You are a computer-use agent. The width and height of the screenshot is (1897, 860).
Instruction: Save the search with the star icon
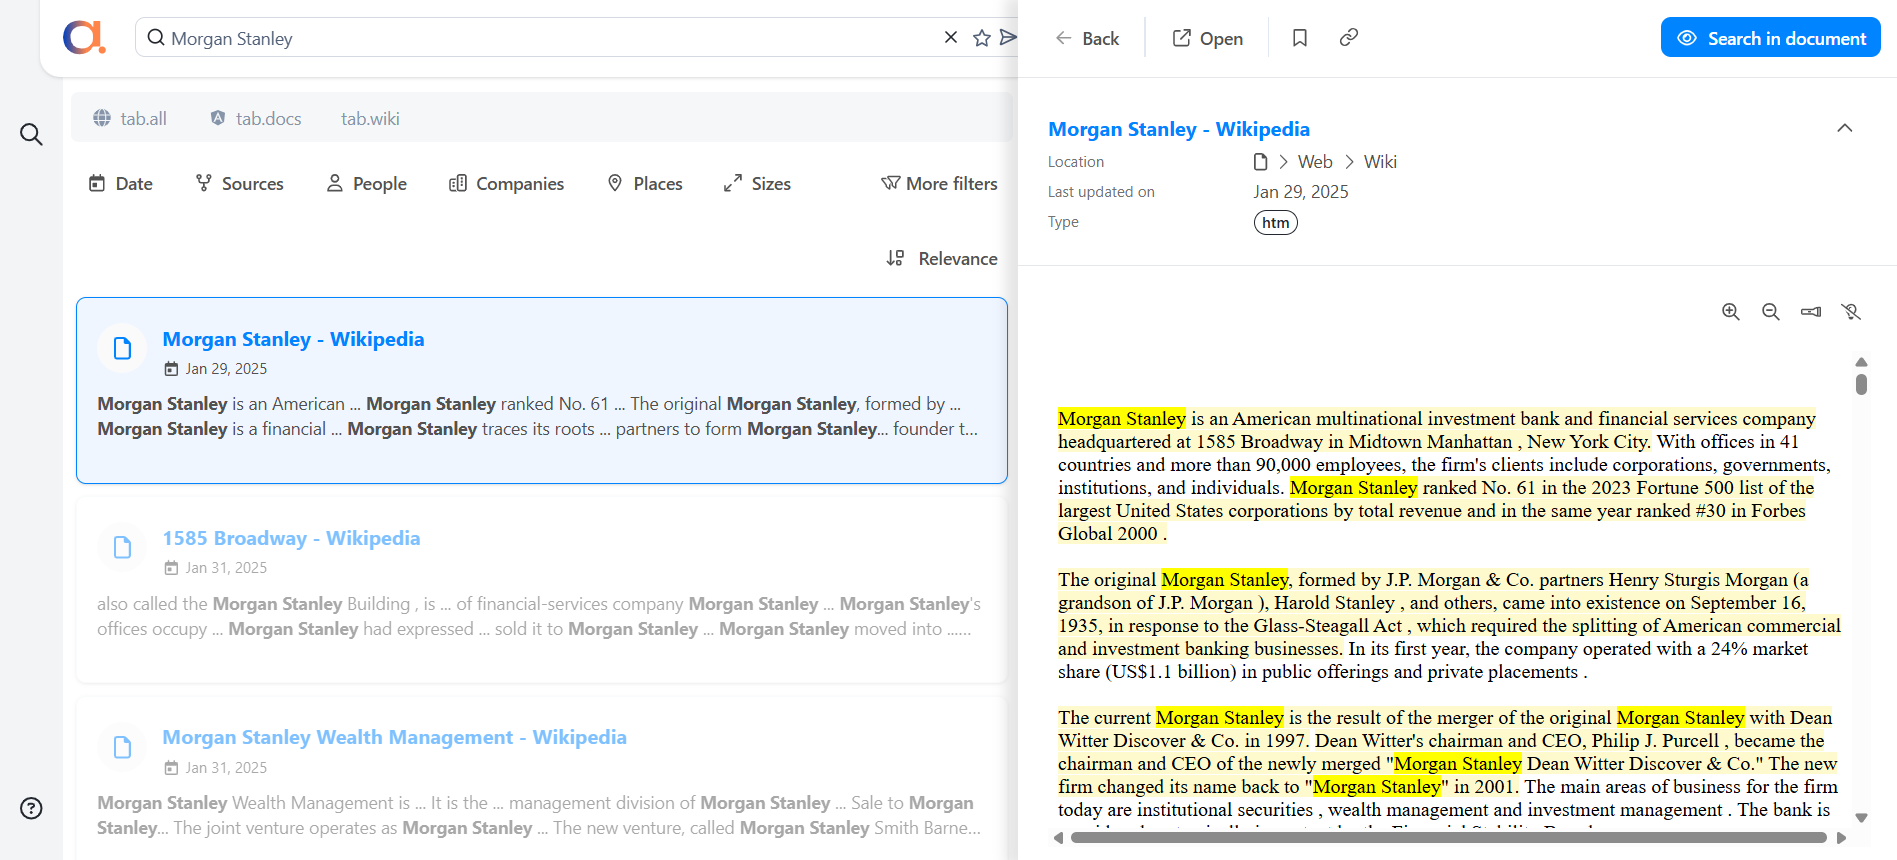click(x=982, y=38)
